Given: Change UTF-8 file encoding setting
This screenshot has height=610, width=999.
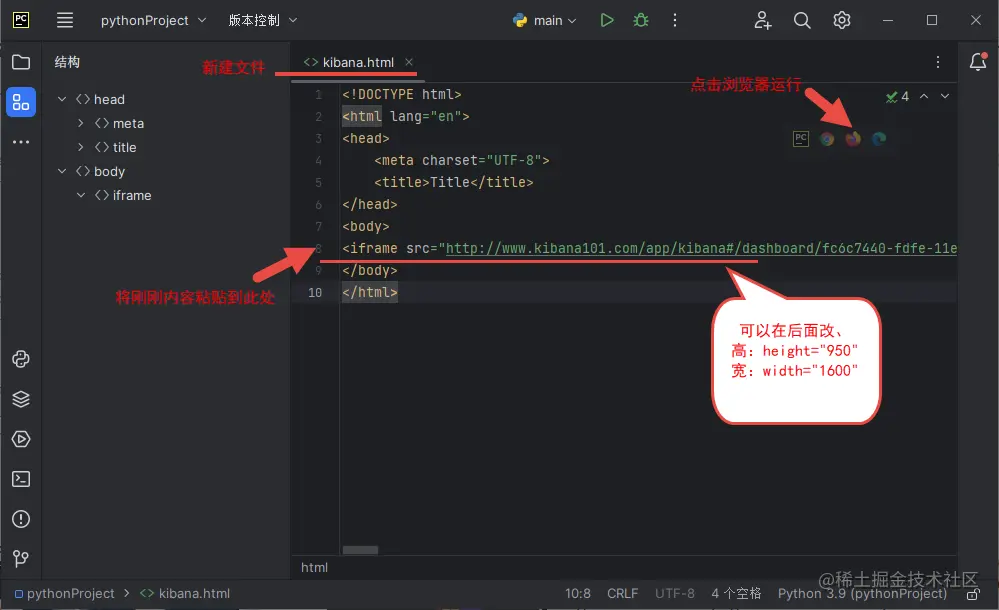Looking at the screenshot, I should pos(675,593).
